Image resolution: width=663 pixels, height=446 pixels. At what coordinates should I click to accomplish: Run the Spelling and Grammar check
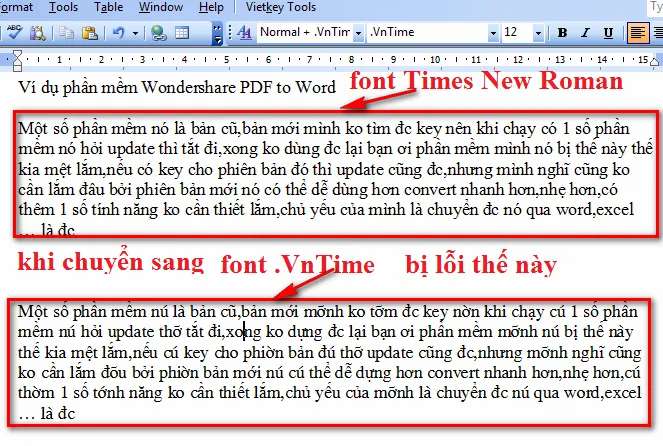(14, 32)
